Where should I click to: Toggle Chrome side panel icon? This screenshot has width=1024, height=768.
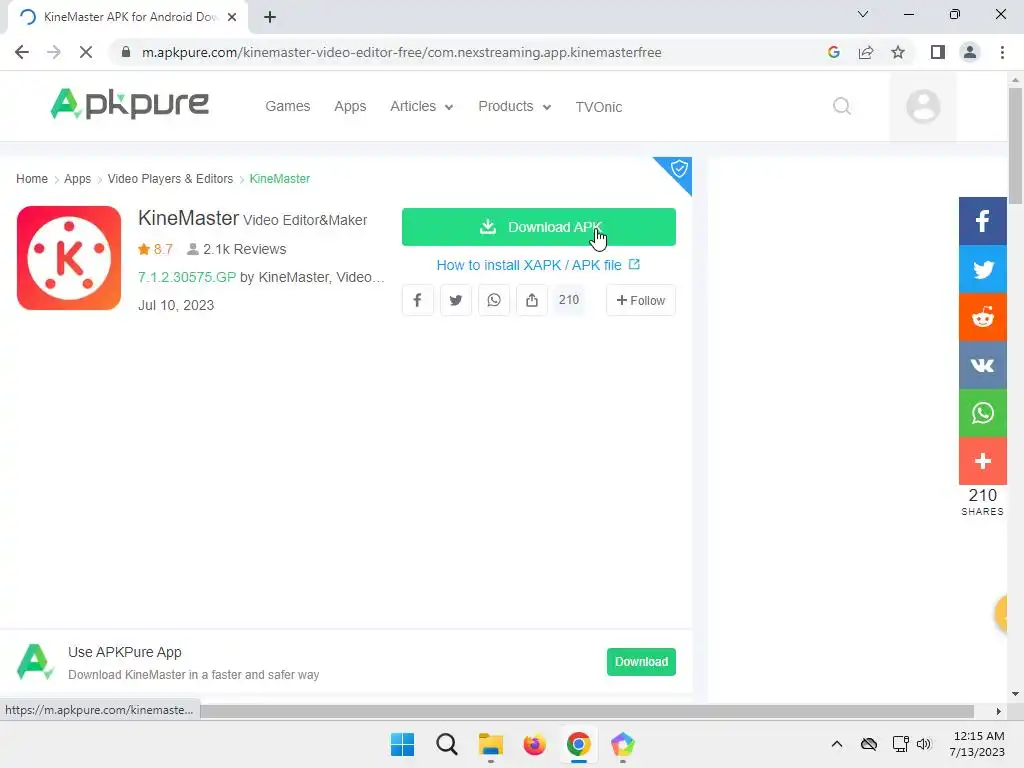tap(938, 52)
